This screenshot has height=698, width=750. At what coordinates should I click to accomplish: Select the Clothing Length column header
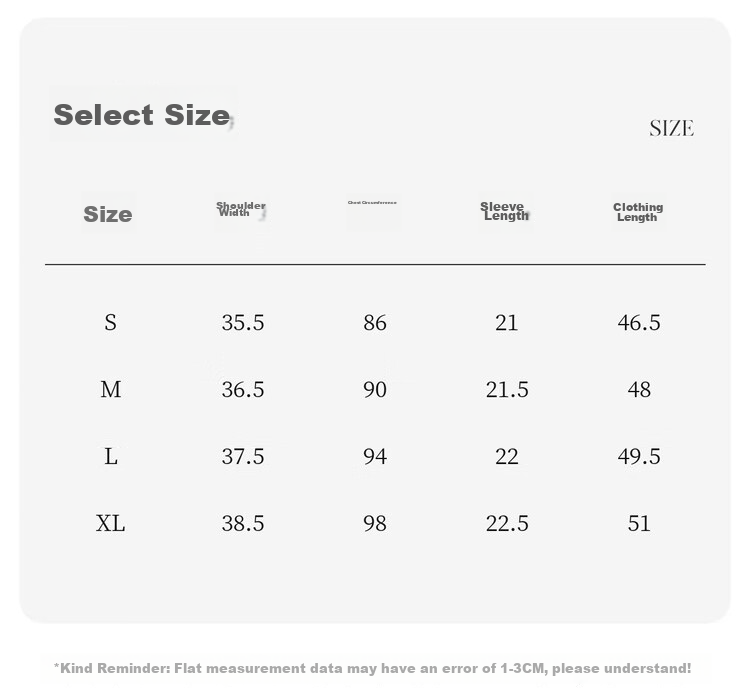pyautogui.click(x=638, y=212)
